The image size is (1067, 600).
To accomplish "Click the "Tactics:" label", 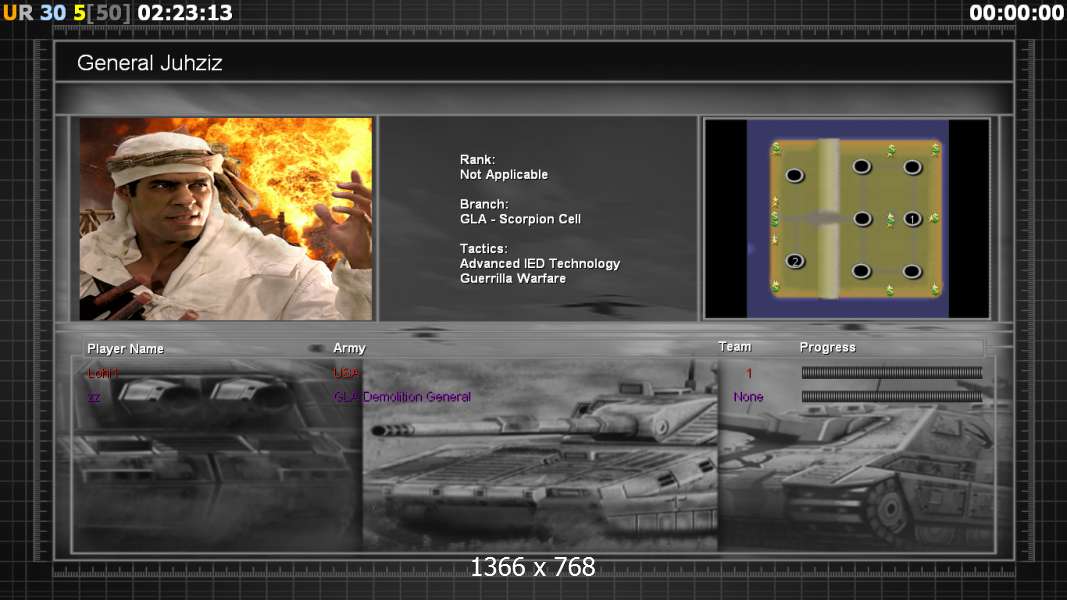I will [483, 248].
